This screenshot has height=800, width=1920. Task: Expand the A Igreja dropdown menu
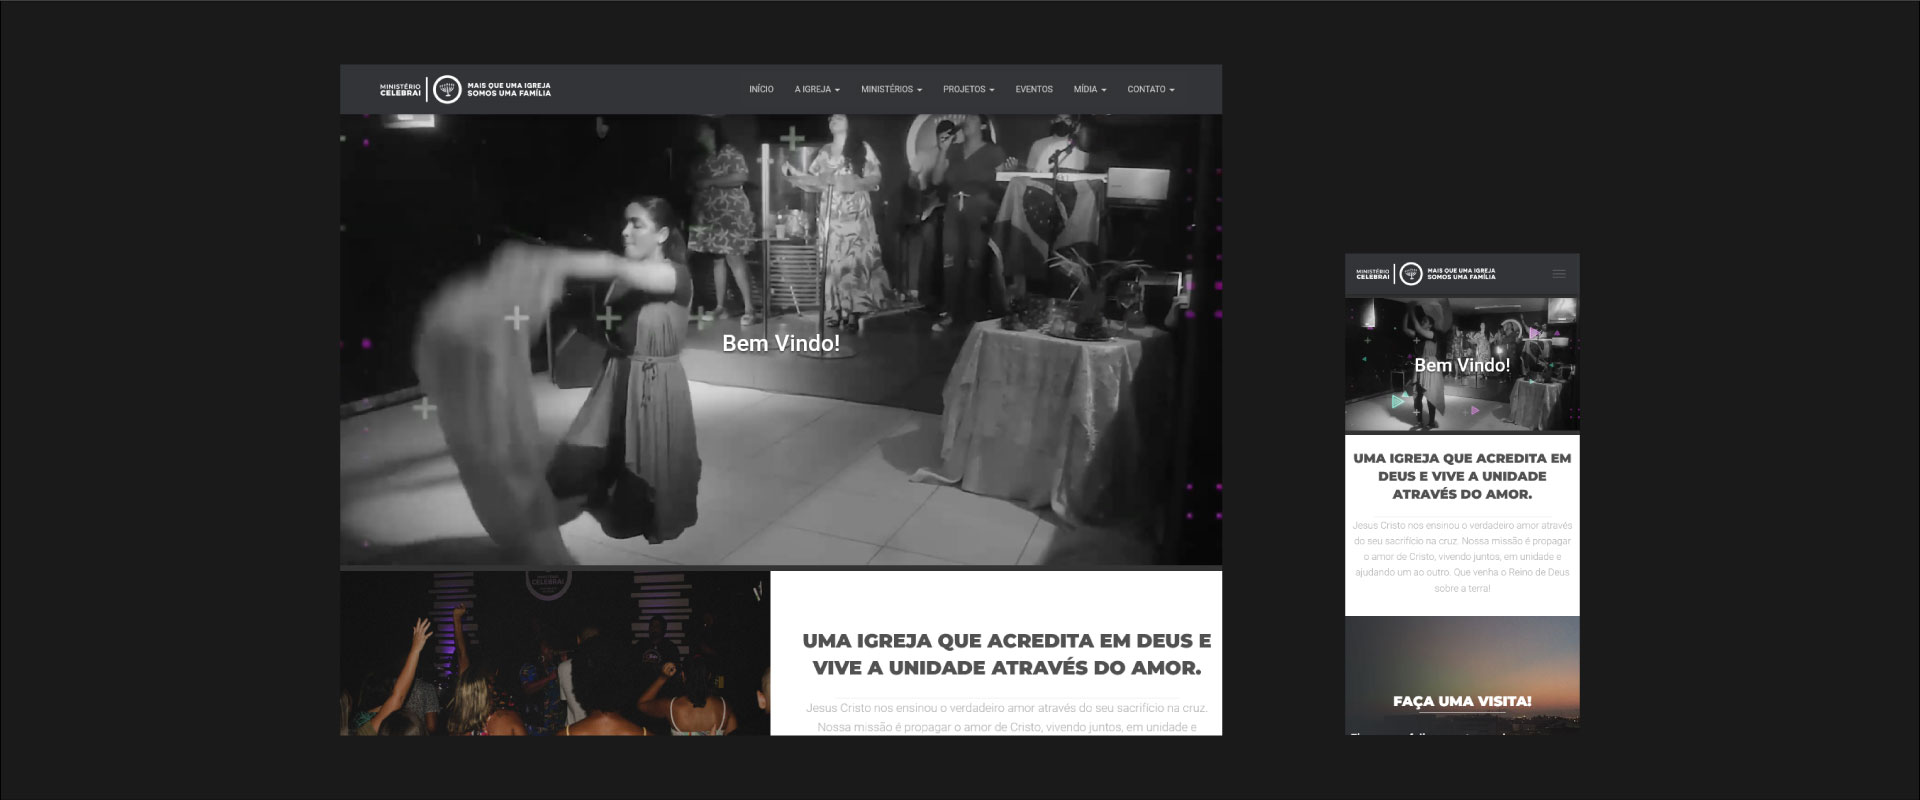(x=817, y=90)
